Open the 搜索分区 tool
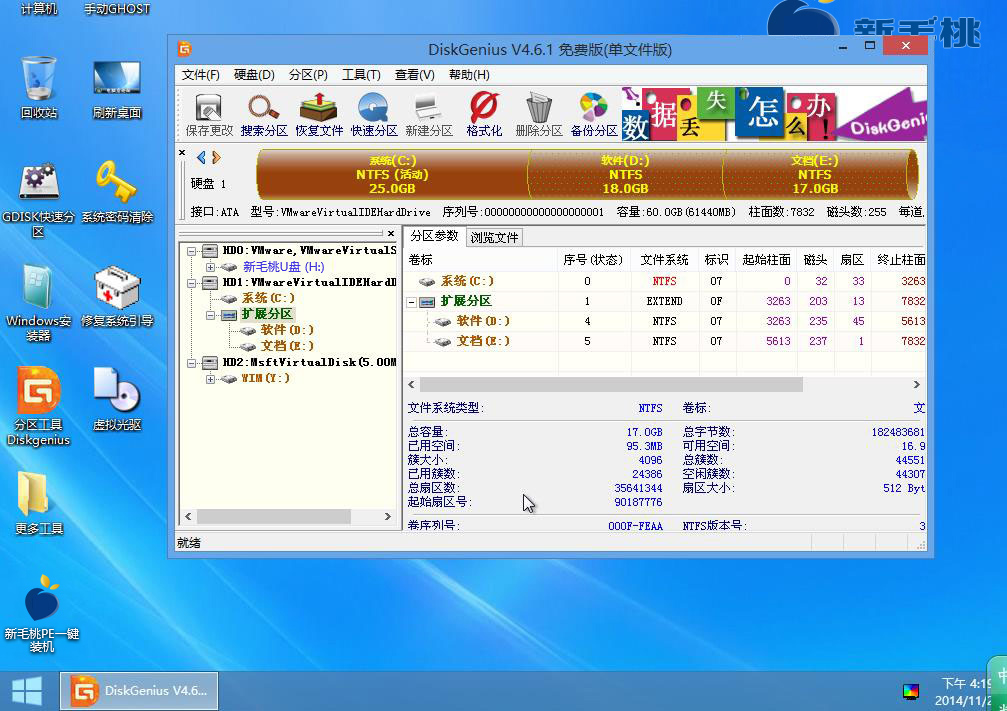The width and height of the screenshot is (1007, 711). coord(264,114)
